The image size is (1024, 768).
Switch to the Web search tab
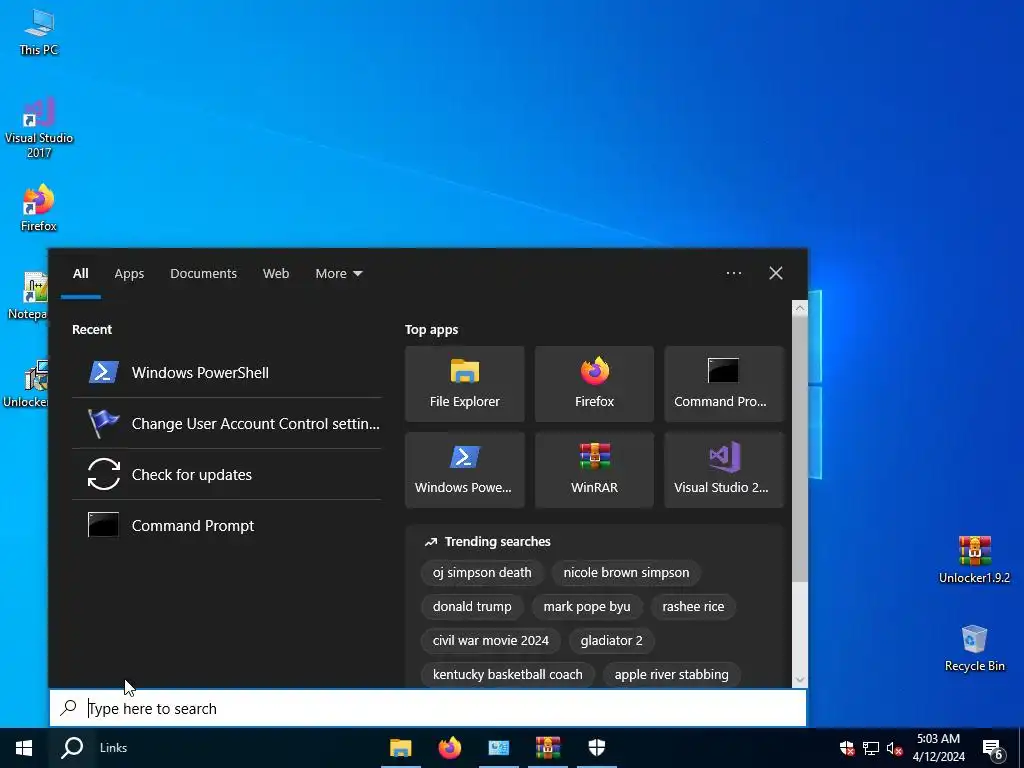click(276, 274)
